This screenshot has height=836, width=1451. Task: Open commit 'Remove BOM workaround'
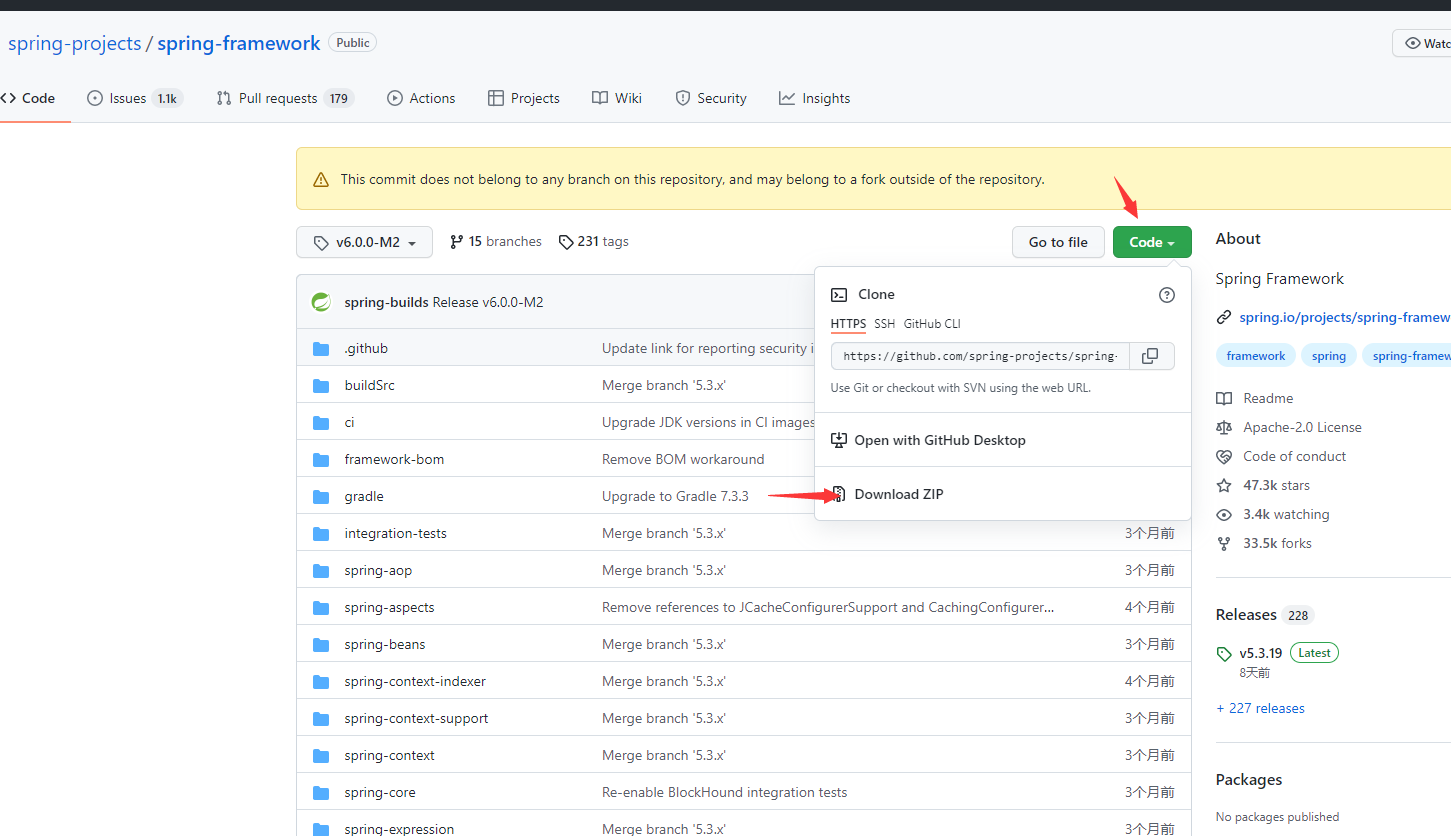point(683,460)
